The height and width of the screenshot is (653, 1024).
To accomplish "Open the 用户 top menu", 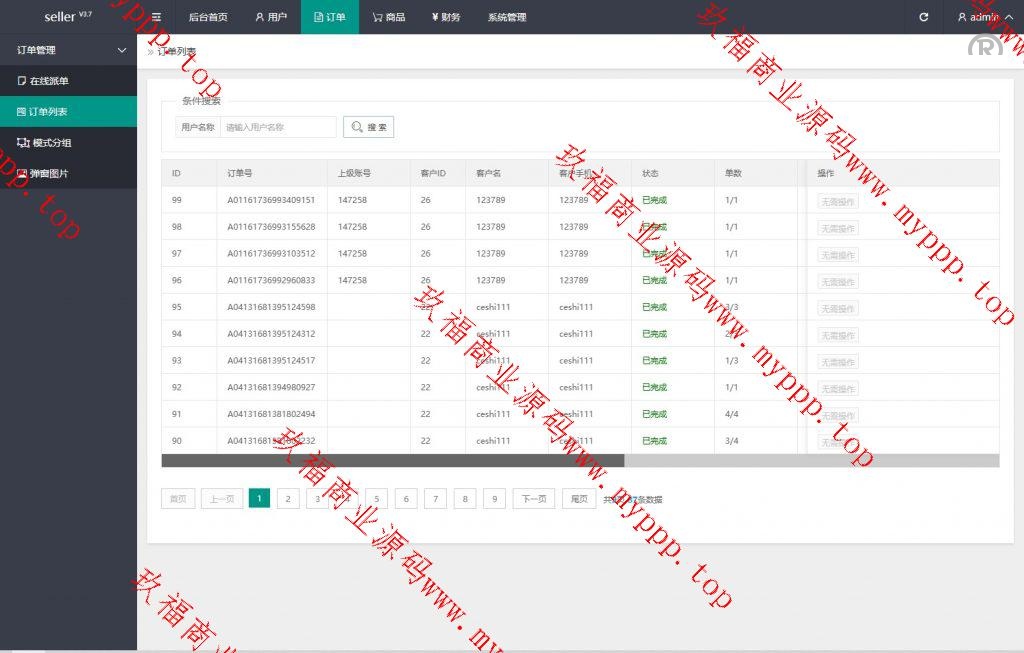I will pyautogui.click(x=271, y=17).
